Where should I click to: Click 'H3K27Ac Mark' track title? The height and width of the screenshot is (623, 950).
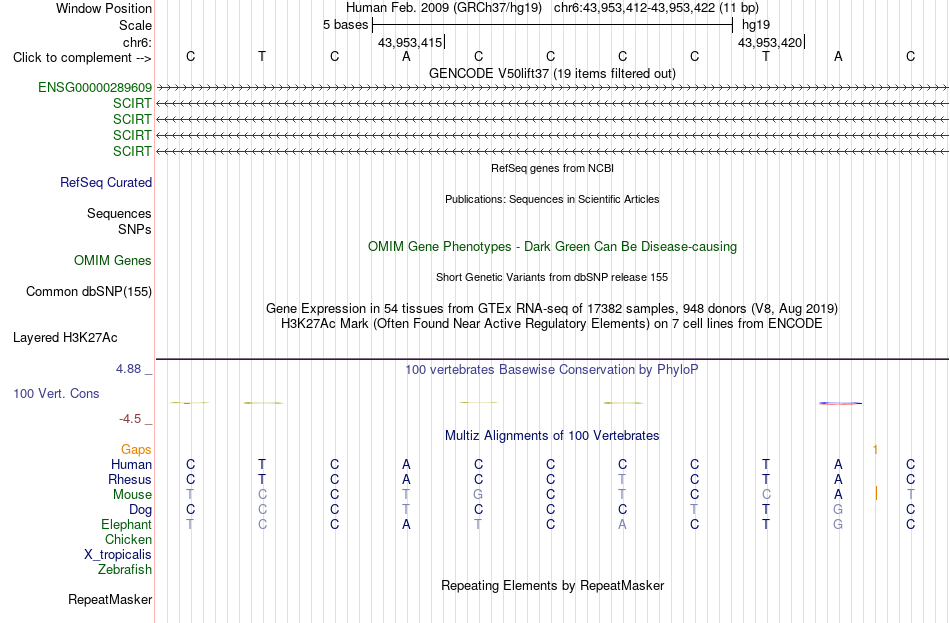[x=552, y=324]
